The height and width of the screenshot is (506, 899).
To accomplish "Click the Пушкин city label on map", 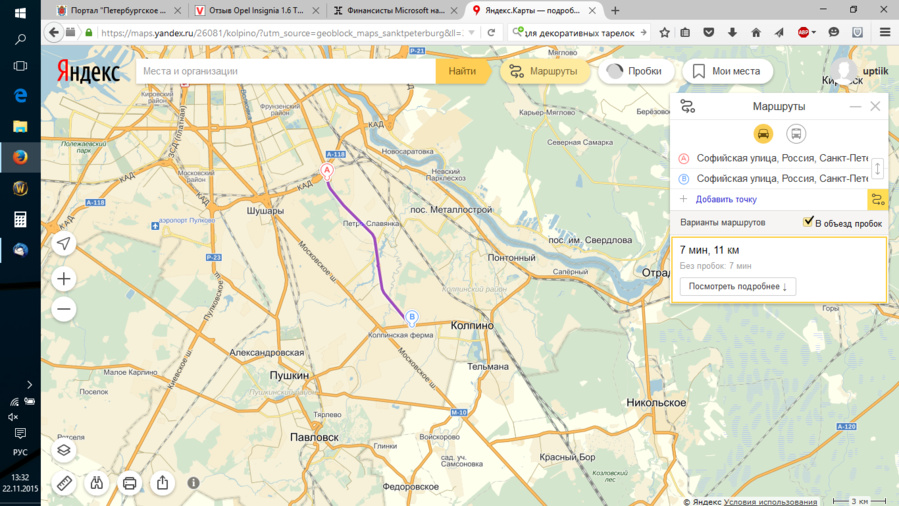I will (289, 375).
